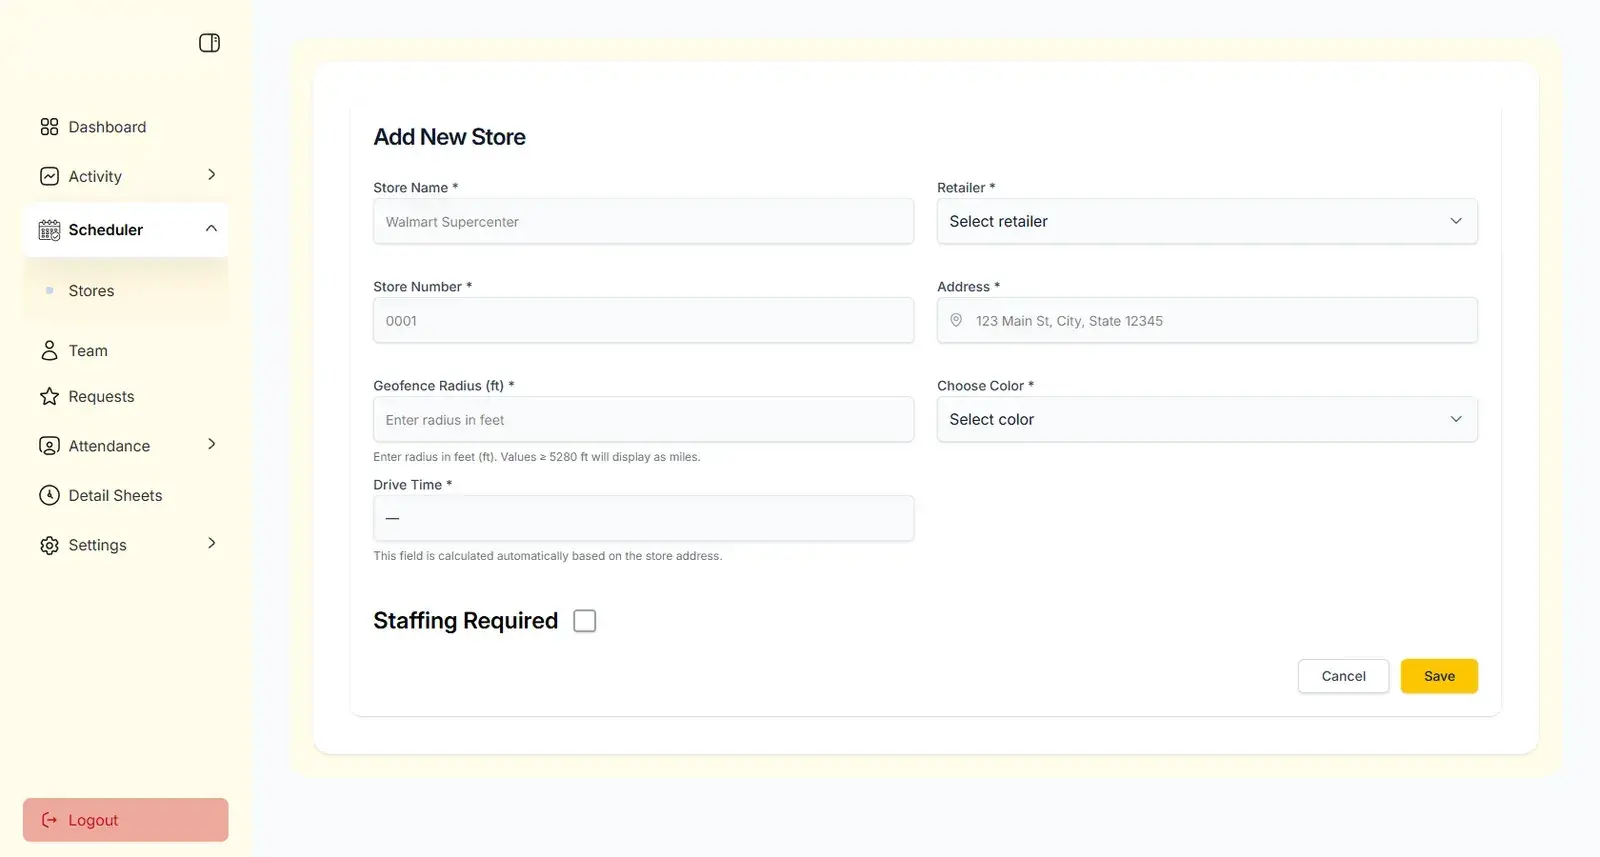The height and width of the screenshot is (857, 1600).
Task: Expand the Settings submenu chevron
Action: tap(211, 543)
